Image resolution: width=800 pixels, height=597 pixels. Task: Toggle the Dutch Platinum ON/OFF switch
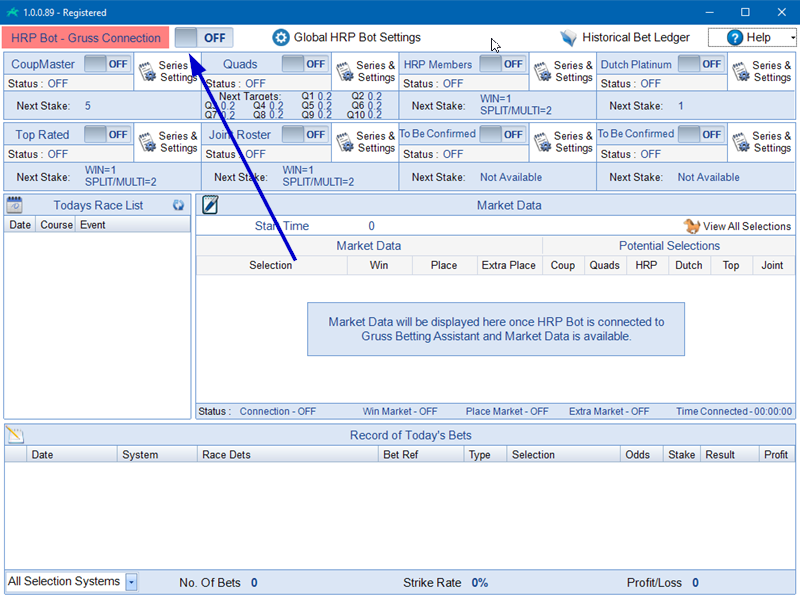[701, 64]
